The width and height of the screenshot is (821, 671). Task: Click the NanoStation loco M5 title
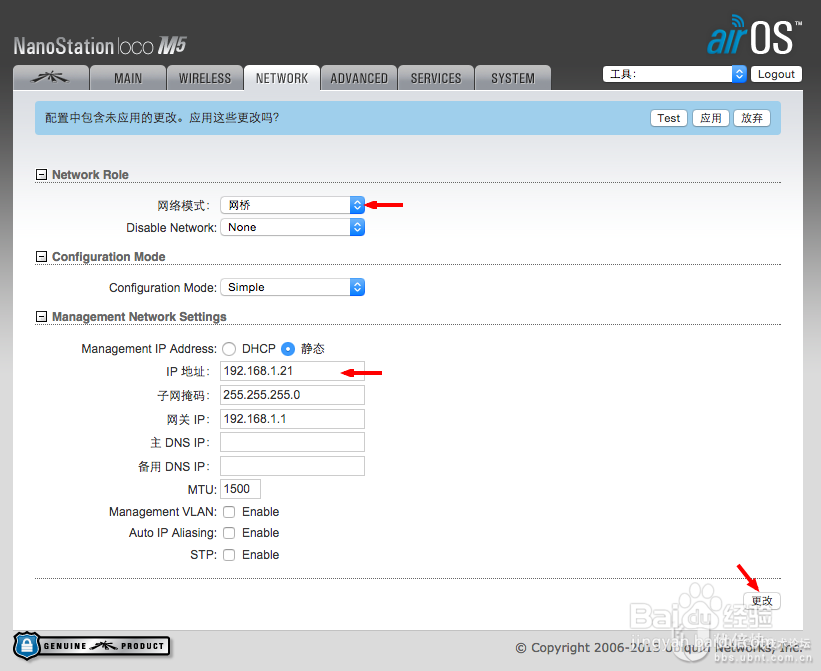tap(100, 46)
